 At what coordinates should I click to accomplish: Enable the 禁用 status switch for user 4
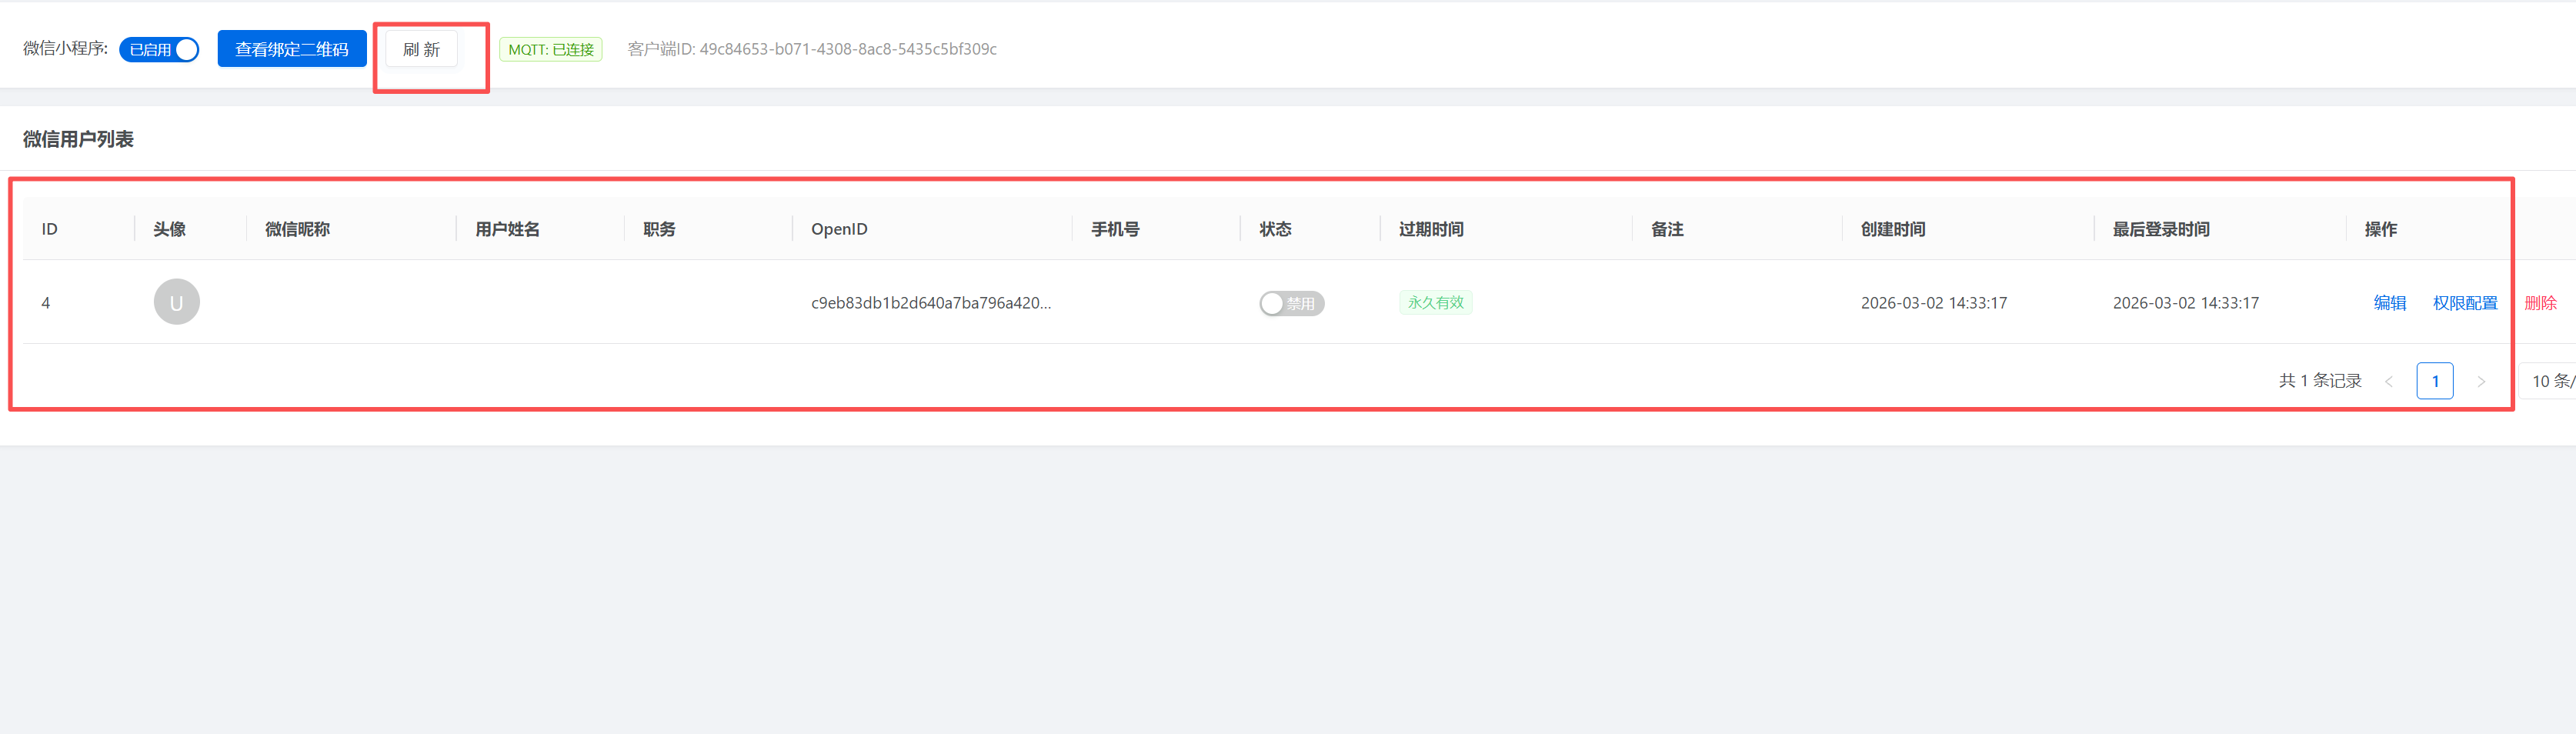(1291, 303)
